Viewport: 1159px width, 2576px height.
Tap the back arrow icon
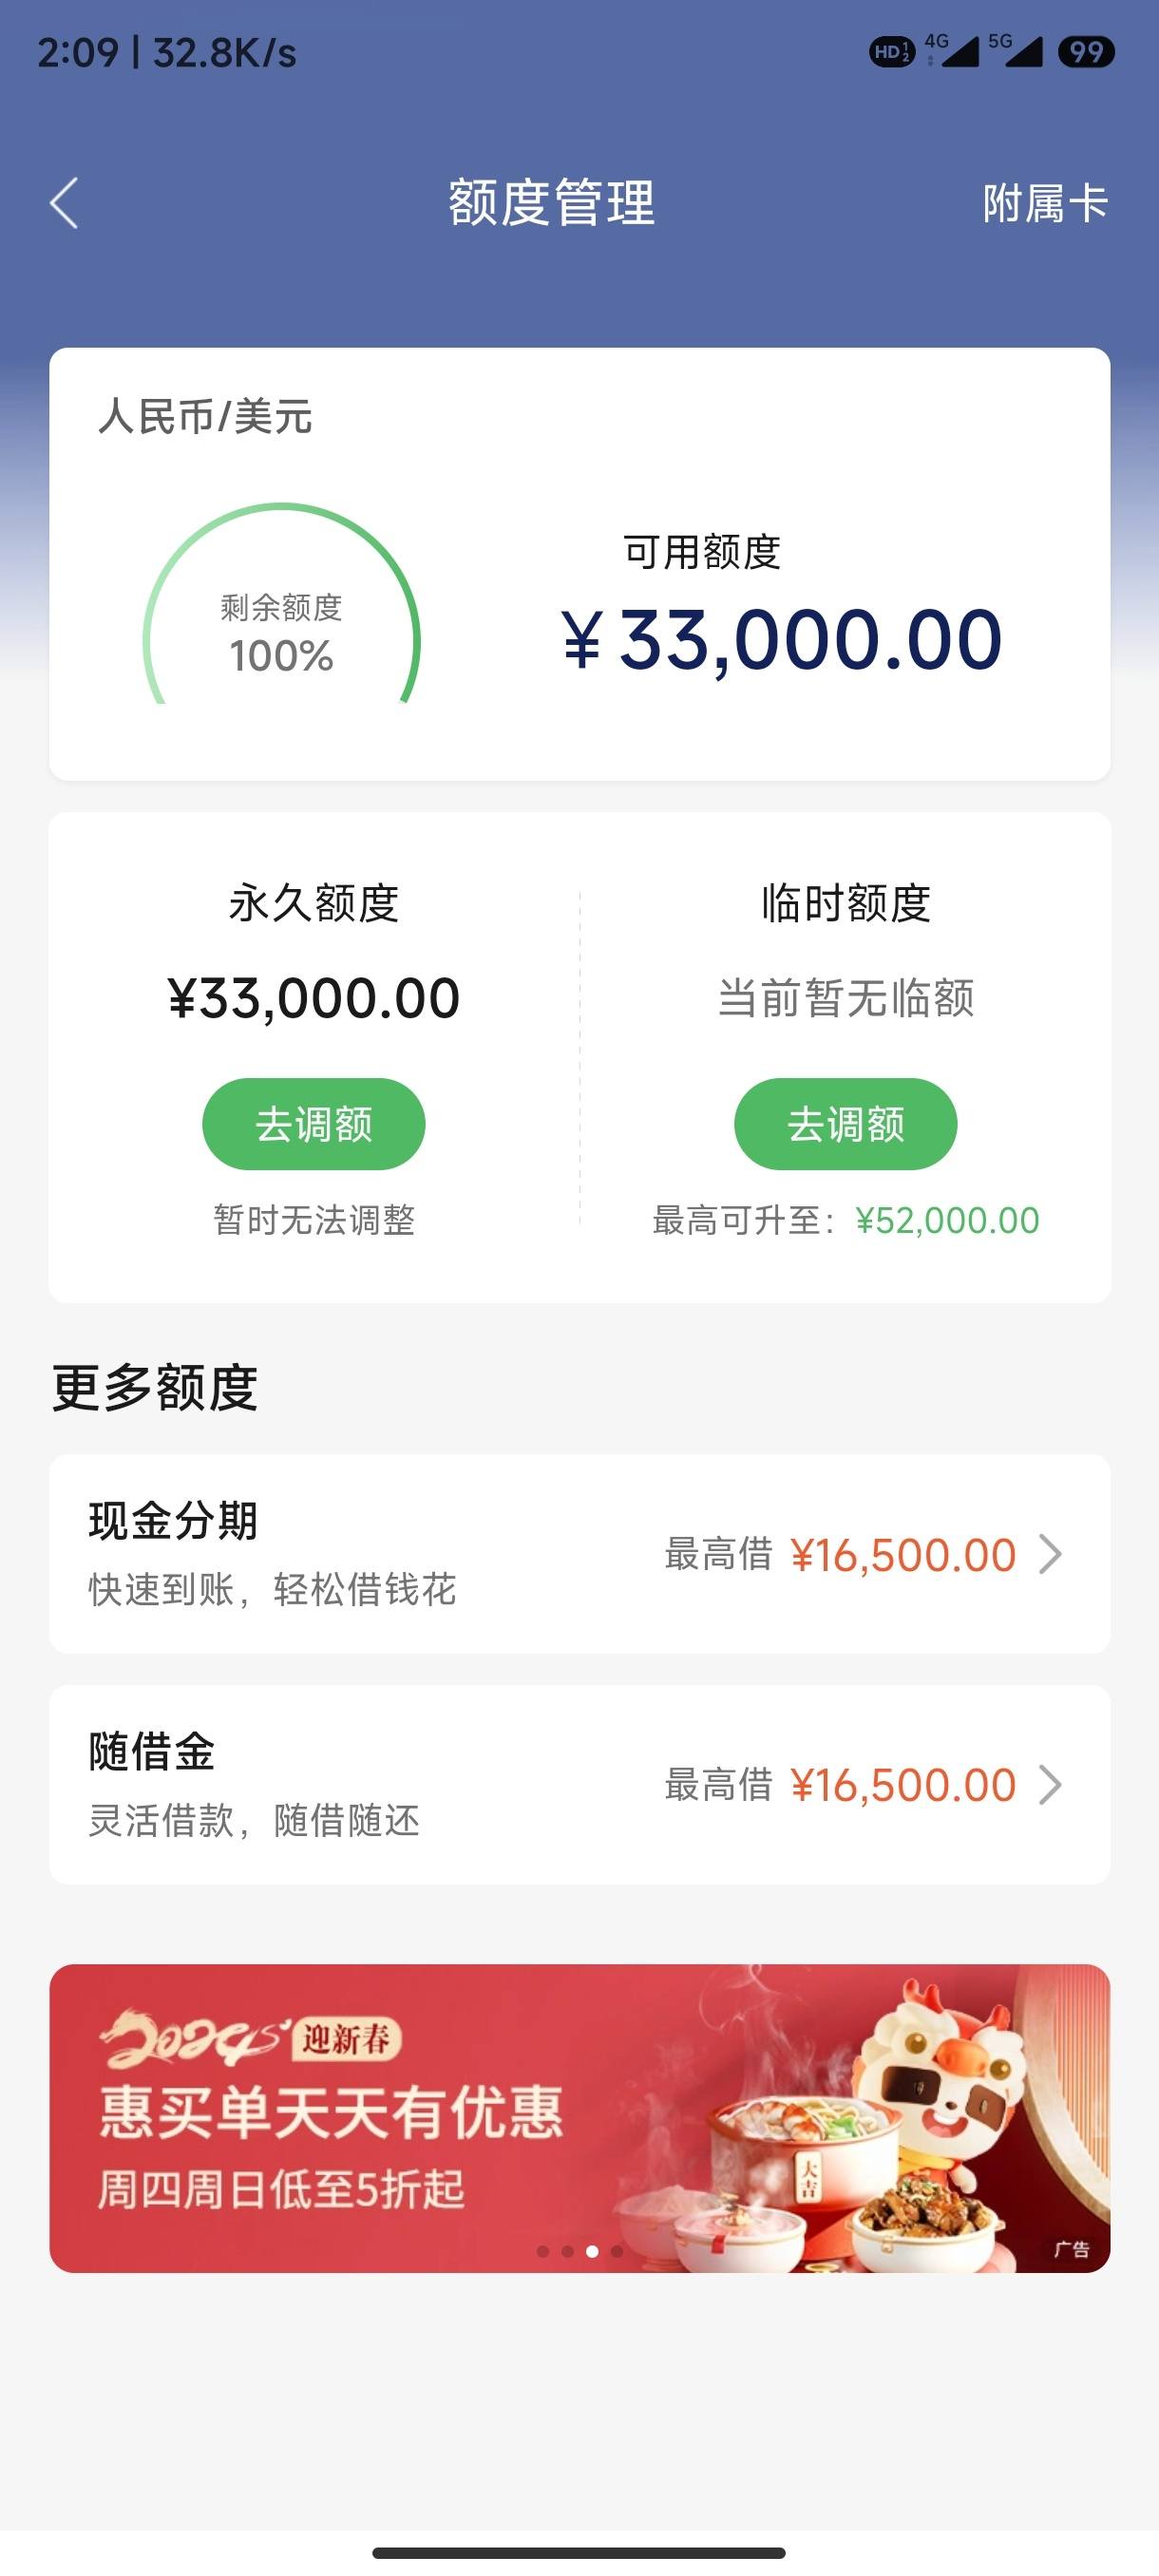pyautogui.click(x=64, y=203)
